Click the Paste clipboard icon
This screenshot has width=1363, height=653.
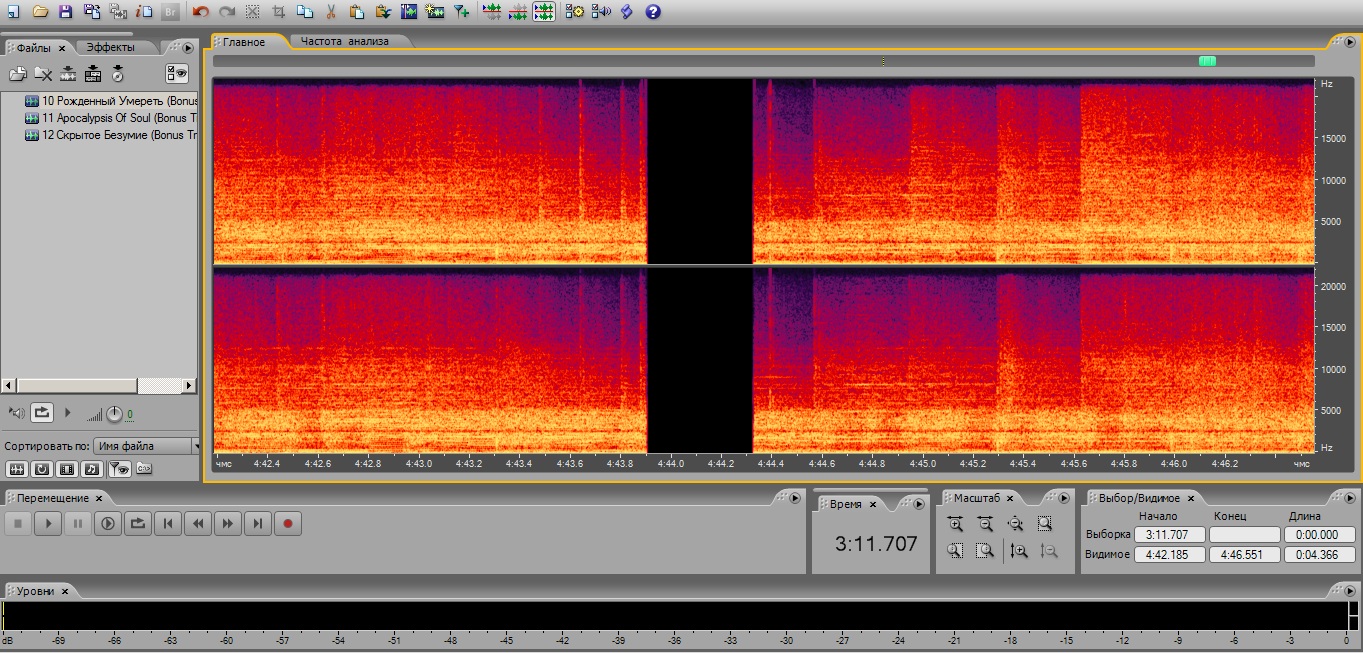pyautogui.click(x=357, y=12)
